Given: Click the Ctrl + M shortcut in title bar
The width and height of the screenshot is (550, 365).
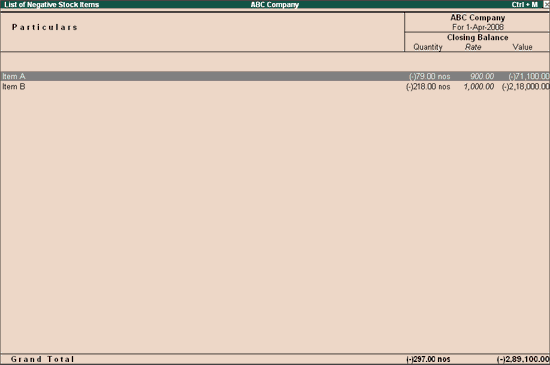Looking at the screenshot, I should (x=524, y=5).
